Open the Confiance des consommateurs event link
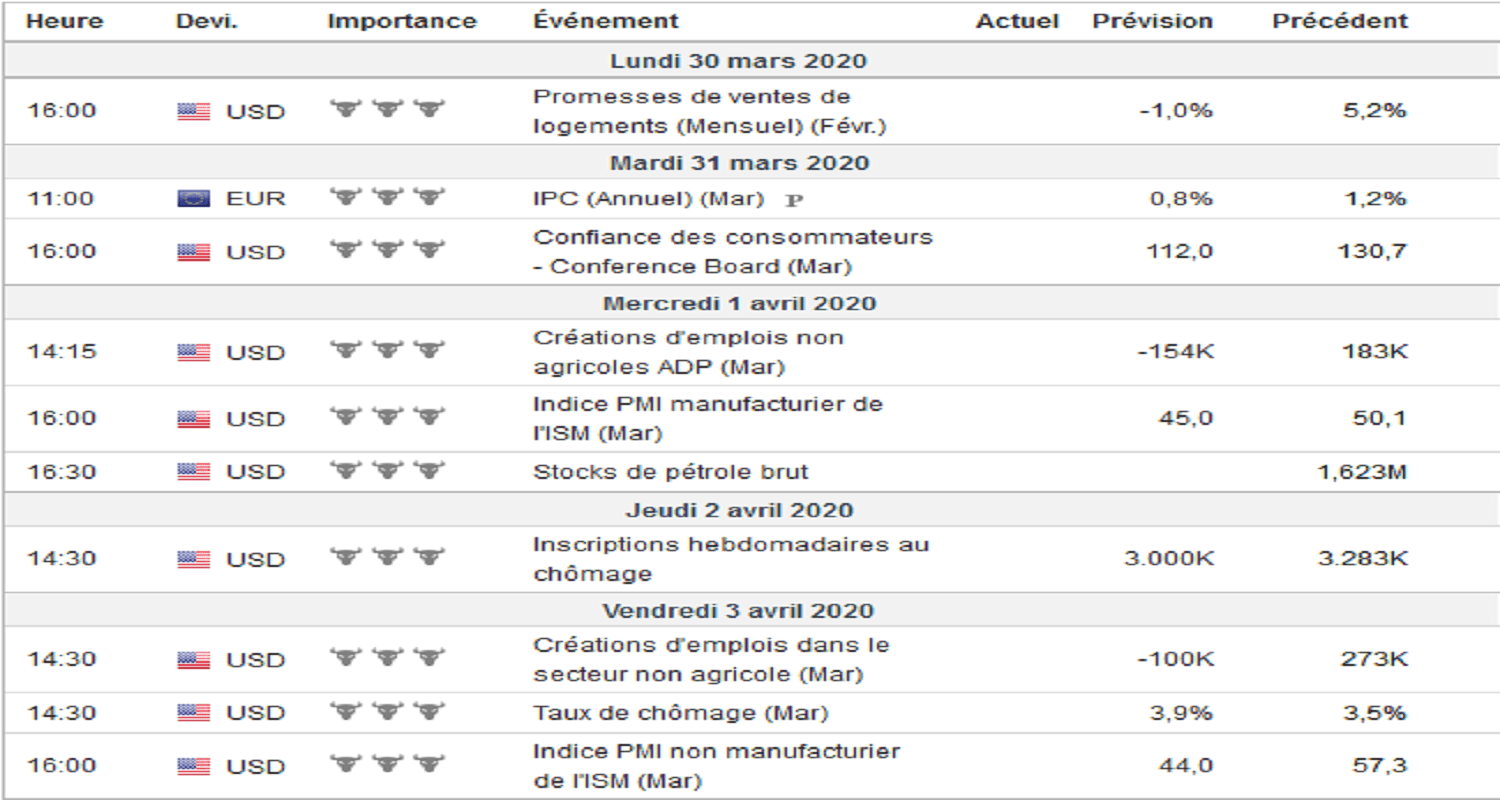Viewport: 1500px width, 800px height. click(732, 251)
